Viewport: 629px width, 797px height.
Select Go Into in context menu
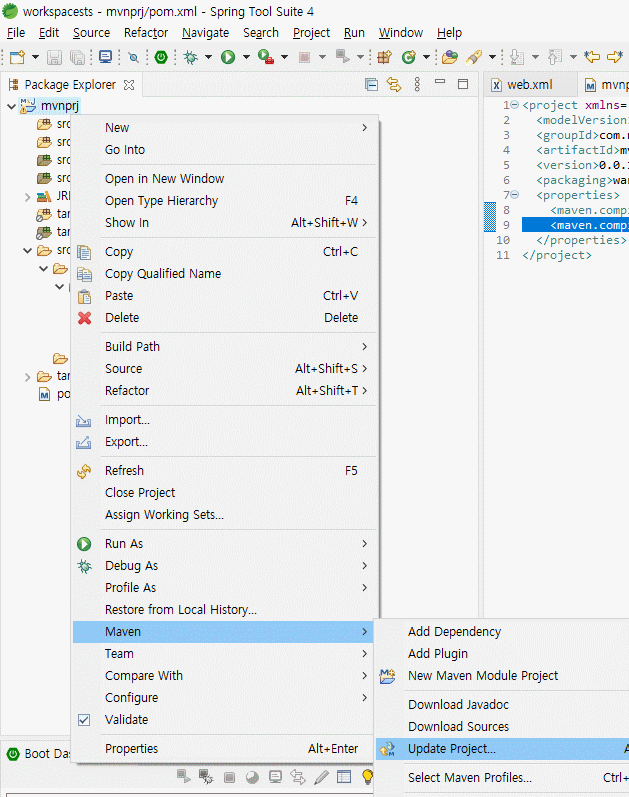(224, 150)
